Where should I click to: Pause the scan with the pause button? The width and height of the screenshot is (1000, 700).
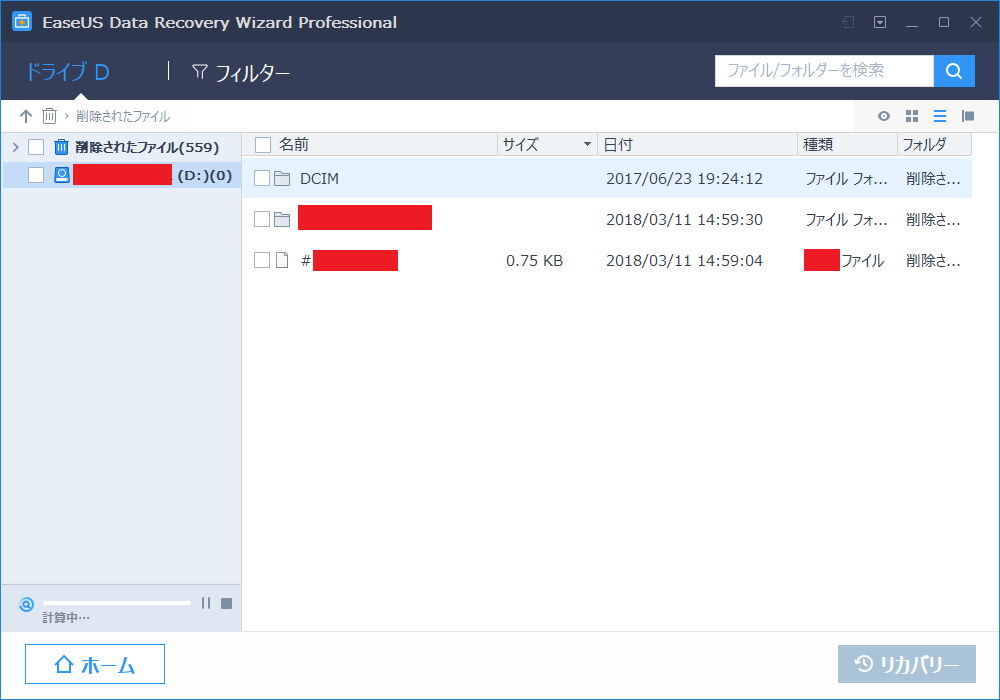coord(205,603)
